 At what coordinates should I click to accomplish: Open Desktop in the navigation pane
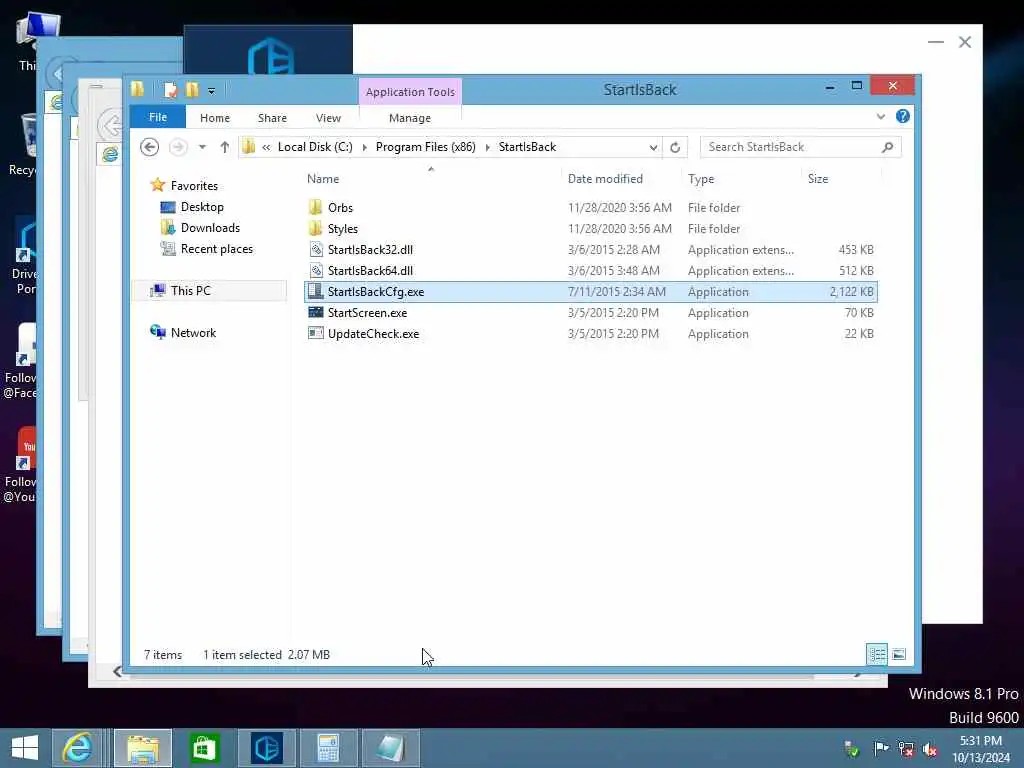point(202,207)
